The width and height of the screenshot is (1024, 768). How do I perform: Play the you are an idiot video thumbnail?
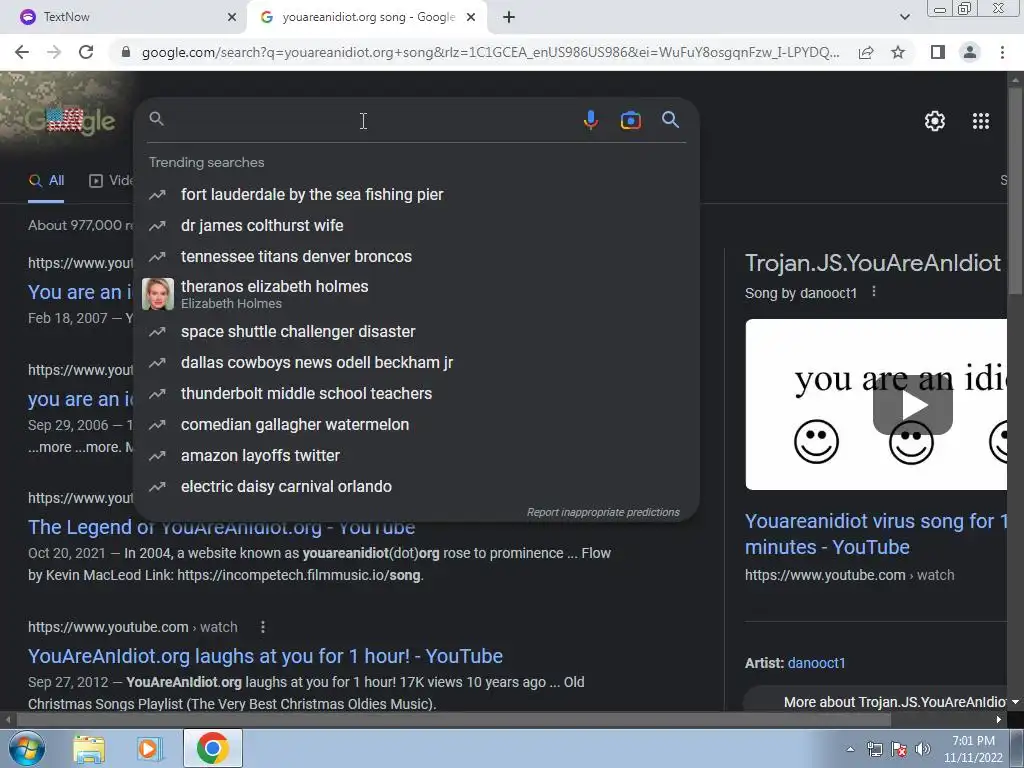[x=912, y=405]
